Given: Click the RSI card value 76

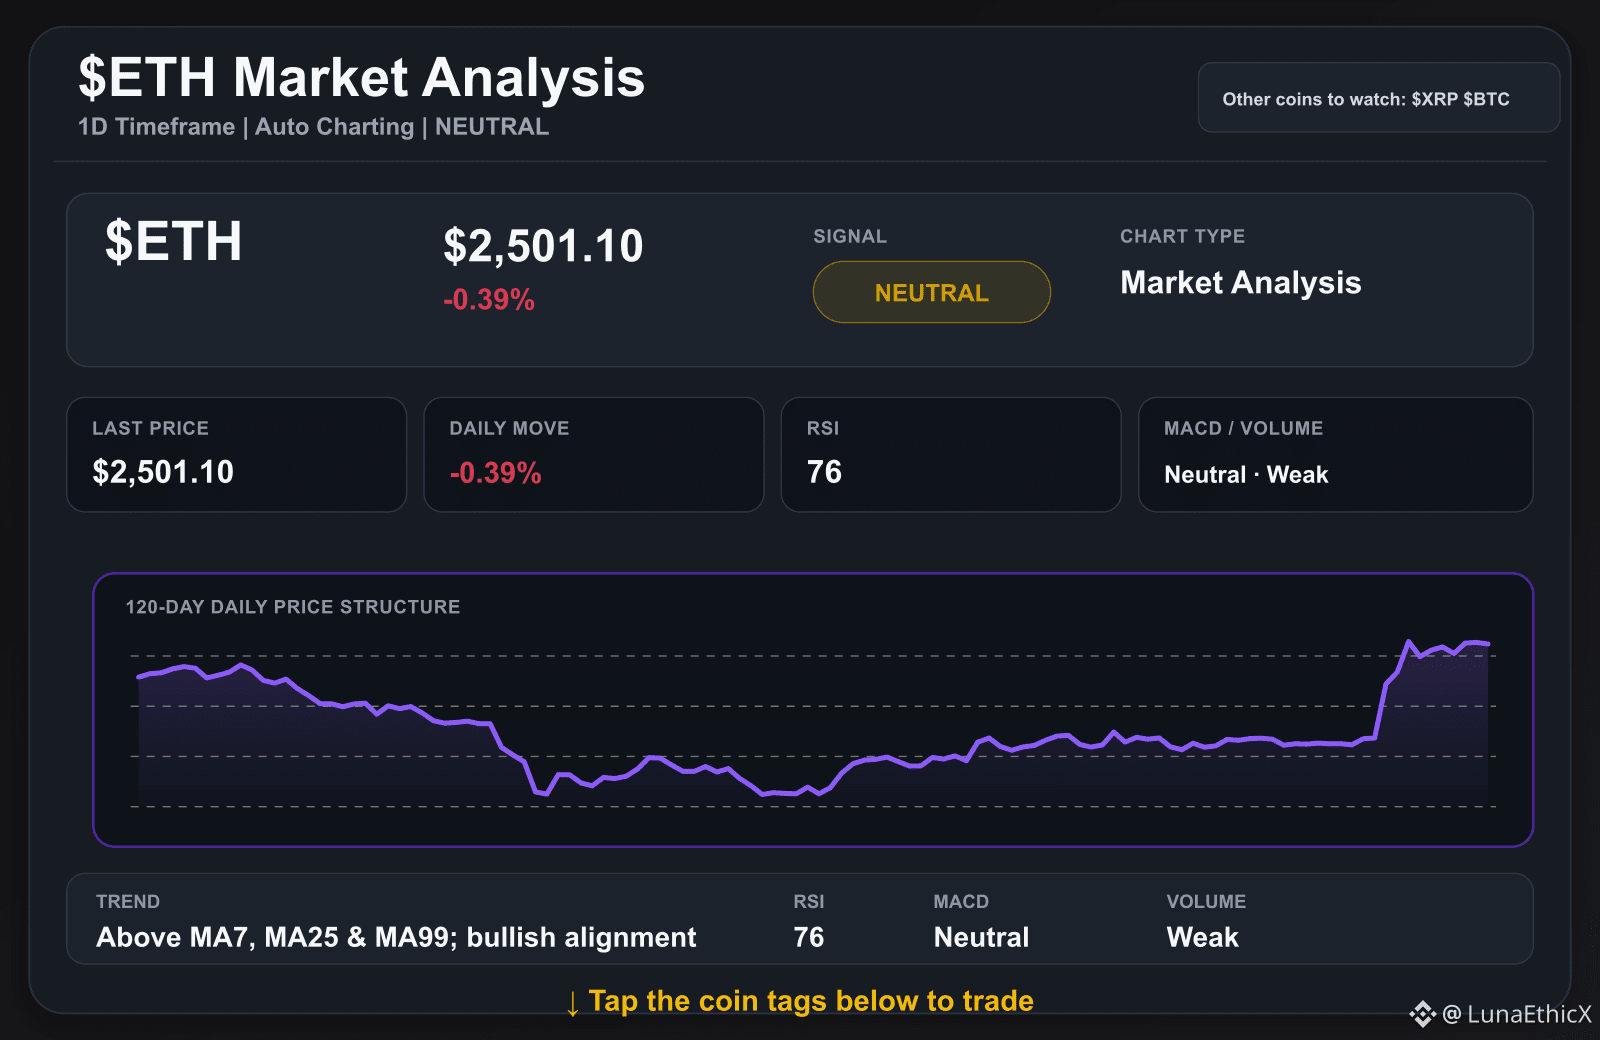Looking at the screenshot, I should 824,472.
